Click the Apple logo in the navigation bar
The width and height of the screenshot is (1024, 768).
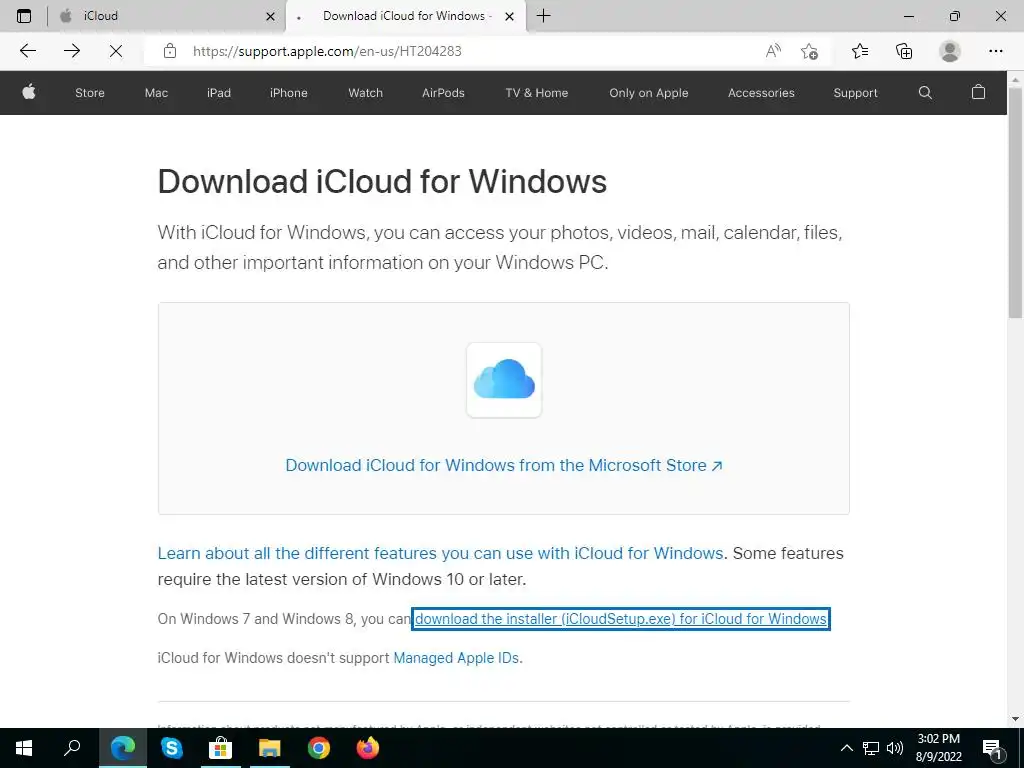click(x=29, y=92)
